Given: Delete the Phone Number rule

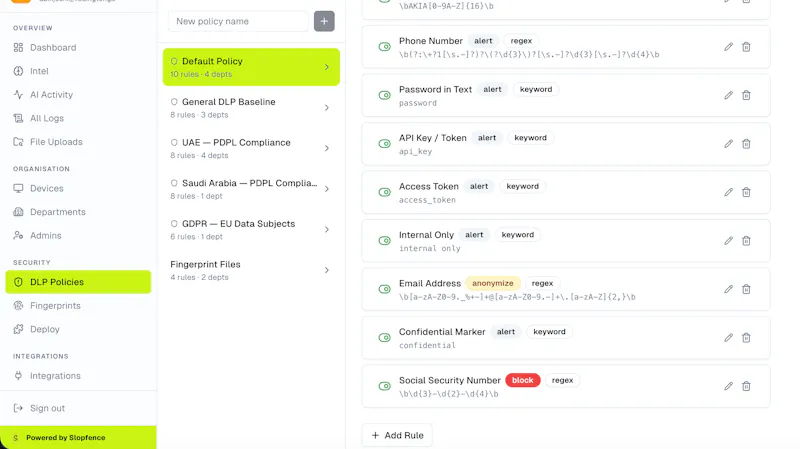Looking at the screenshot, I should pos(746,47).
